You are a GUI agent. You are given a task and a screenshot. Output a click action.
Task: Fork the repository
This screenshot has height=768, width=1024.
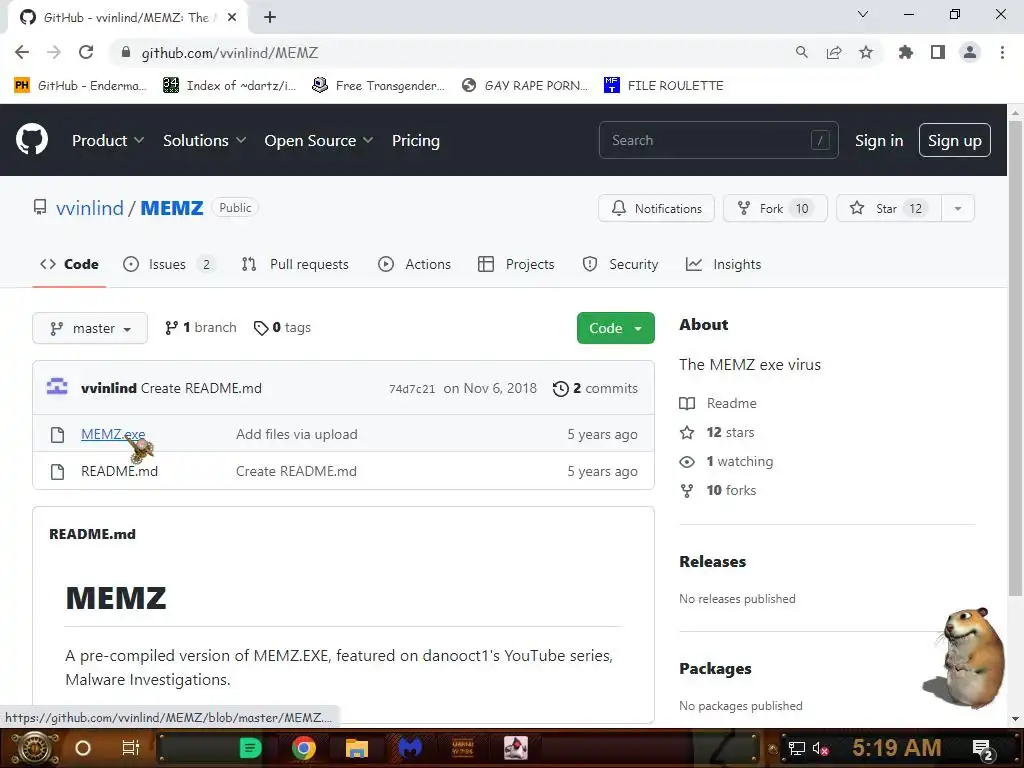[775, 208]
